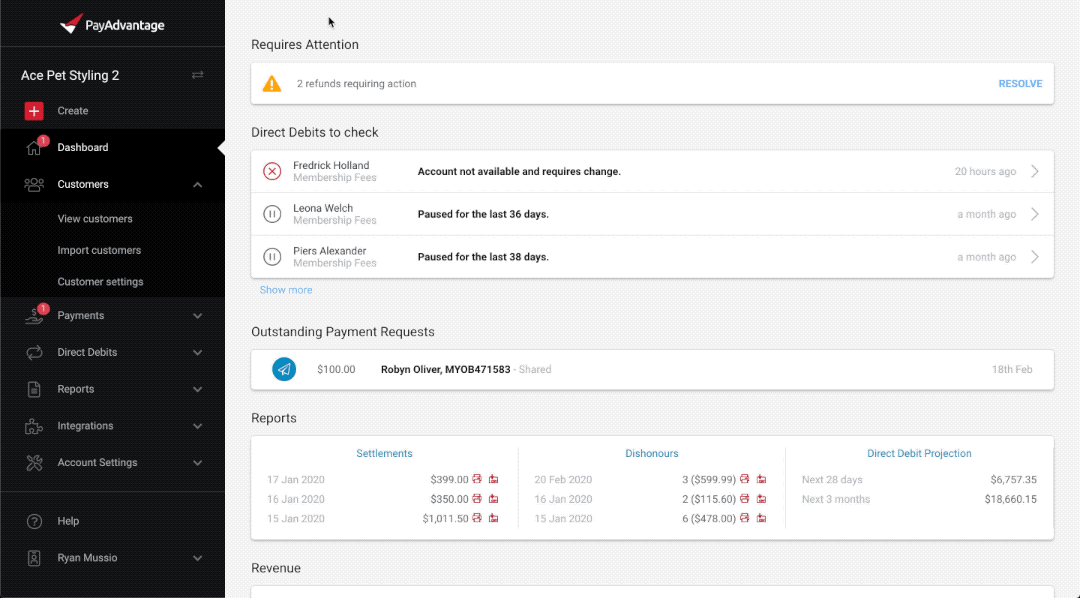Click '2 refunds requiring action' text

pyautogui.click(x=356, y=84)
